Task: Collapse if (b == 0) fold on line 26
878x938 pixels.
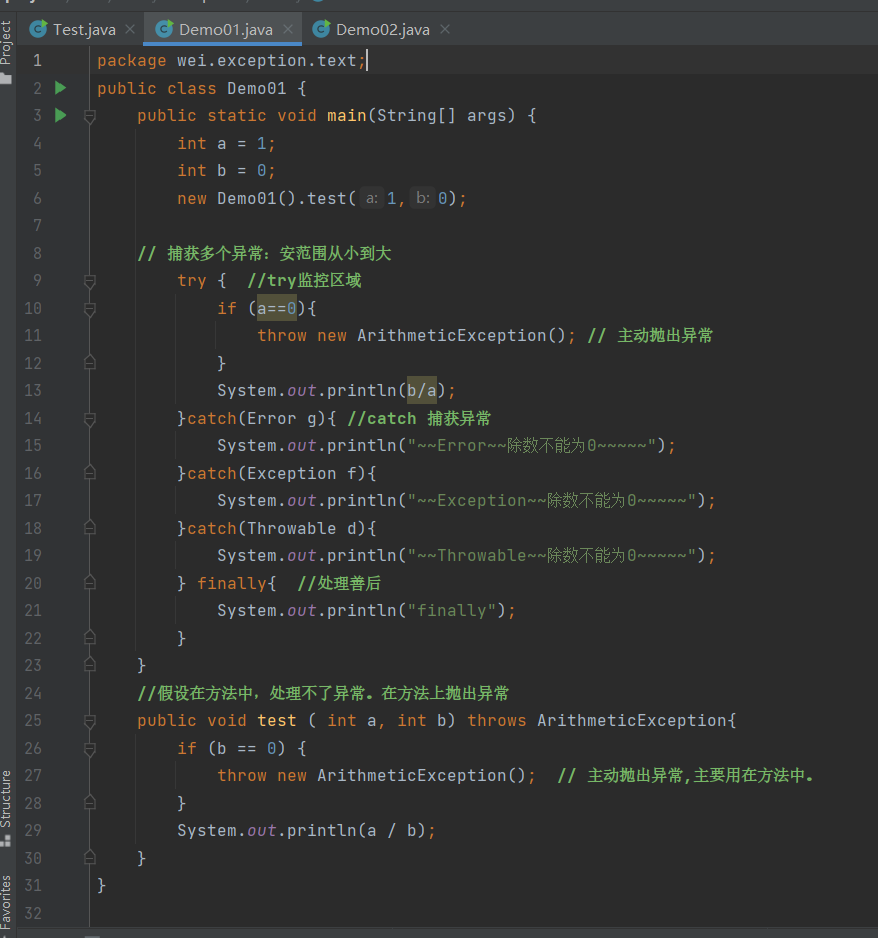Action: point(90,748)
